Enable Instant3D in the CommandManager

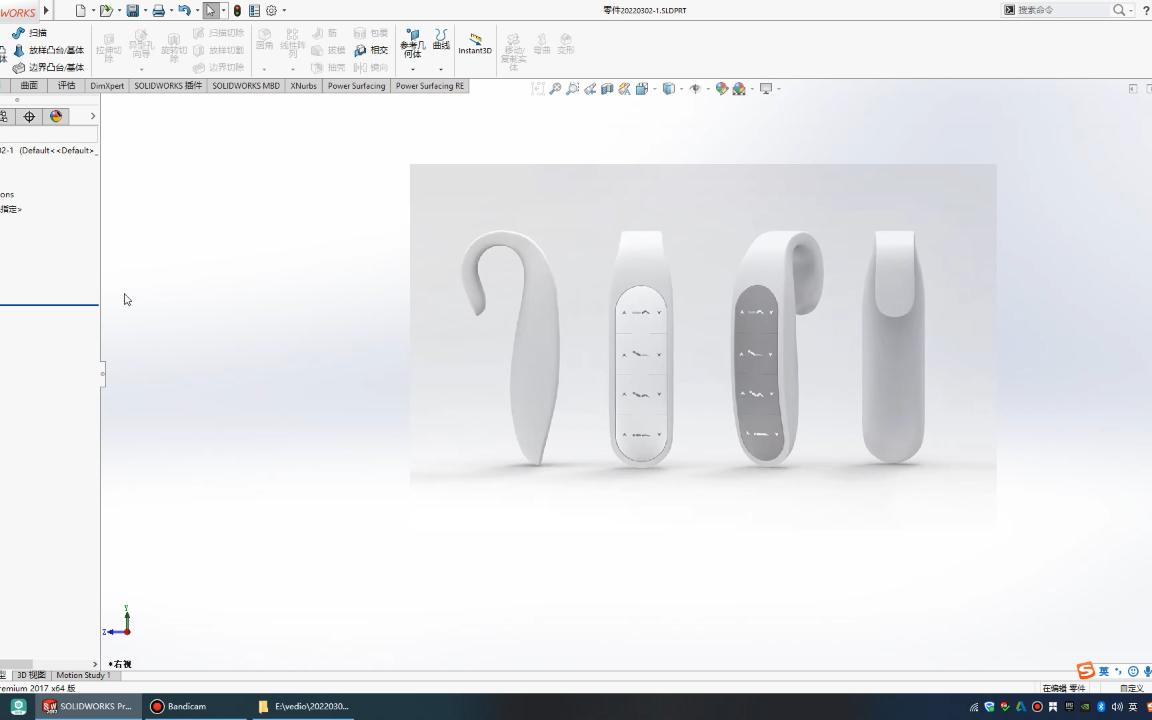coord(474,45)
